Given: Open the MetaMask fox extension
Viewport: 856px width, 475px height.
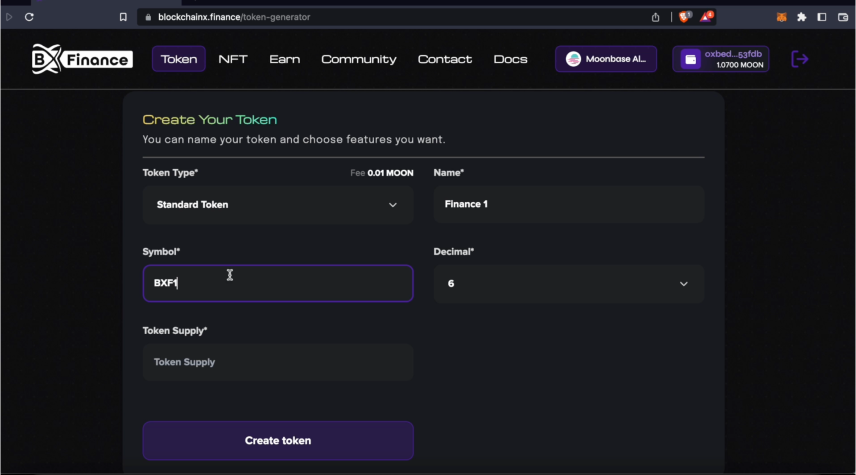Looking at the screenshot, I should [x=782, y=17].
